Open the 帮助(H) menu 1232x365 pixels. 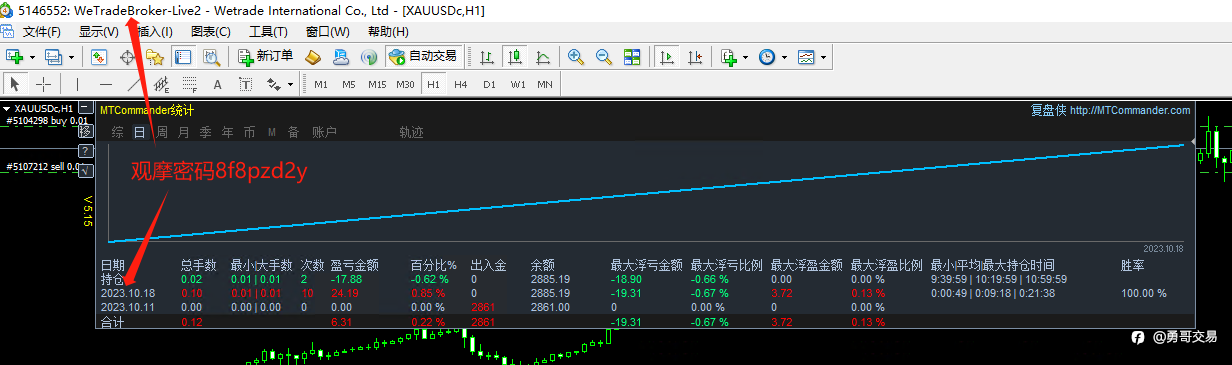(x=388, y=32)
